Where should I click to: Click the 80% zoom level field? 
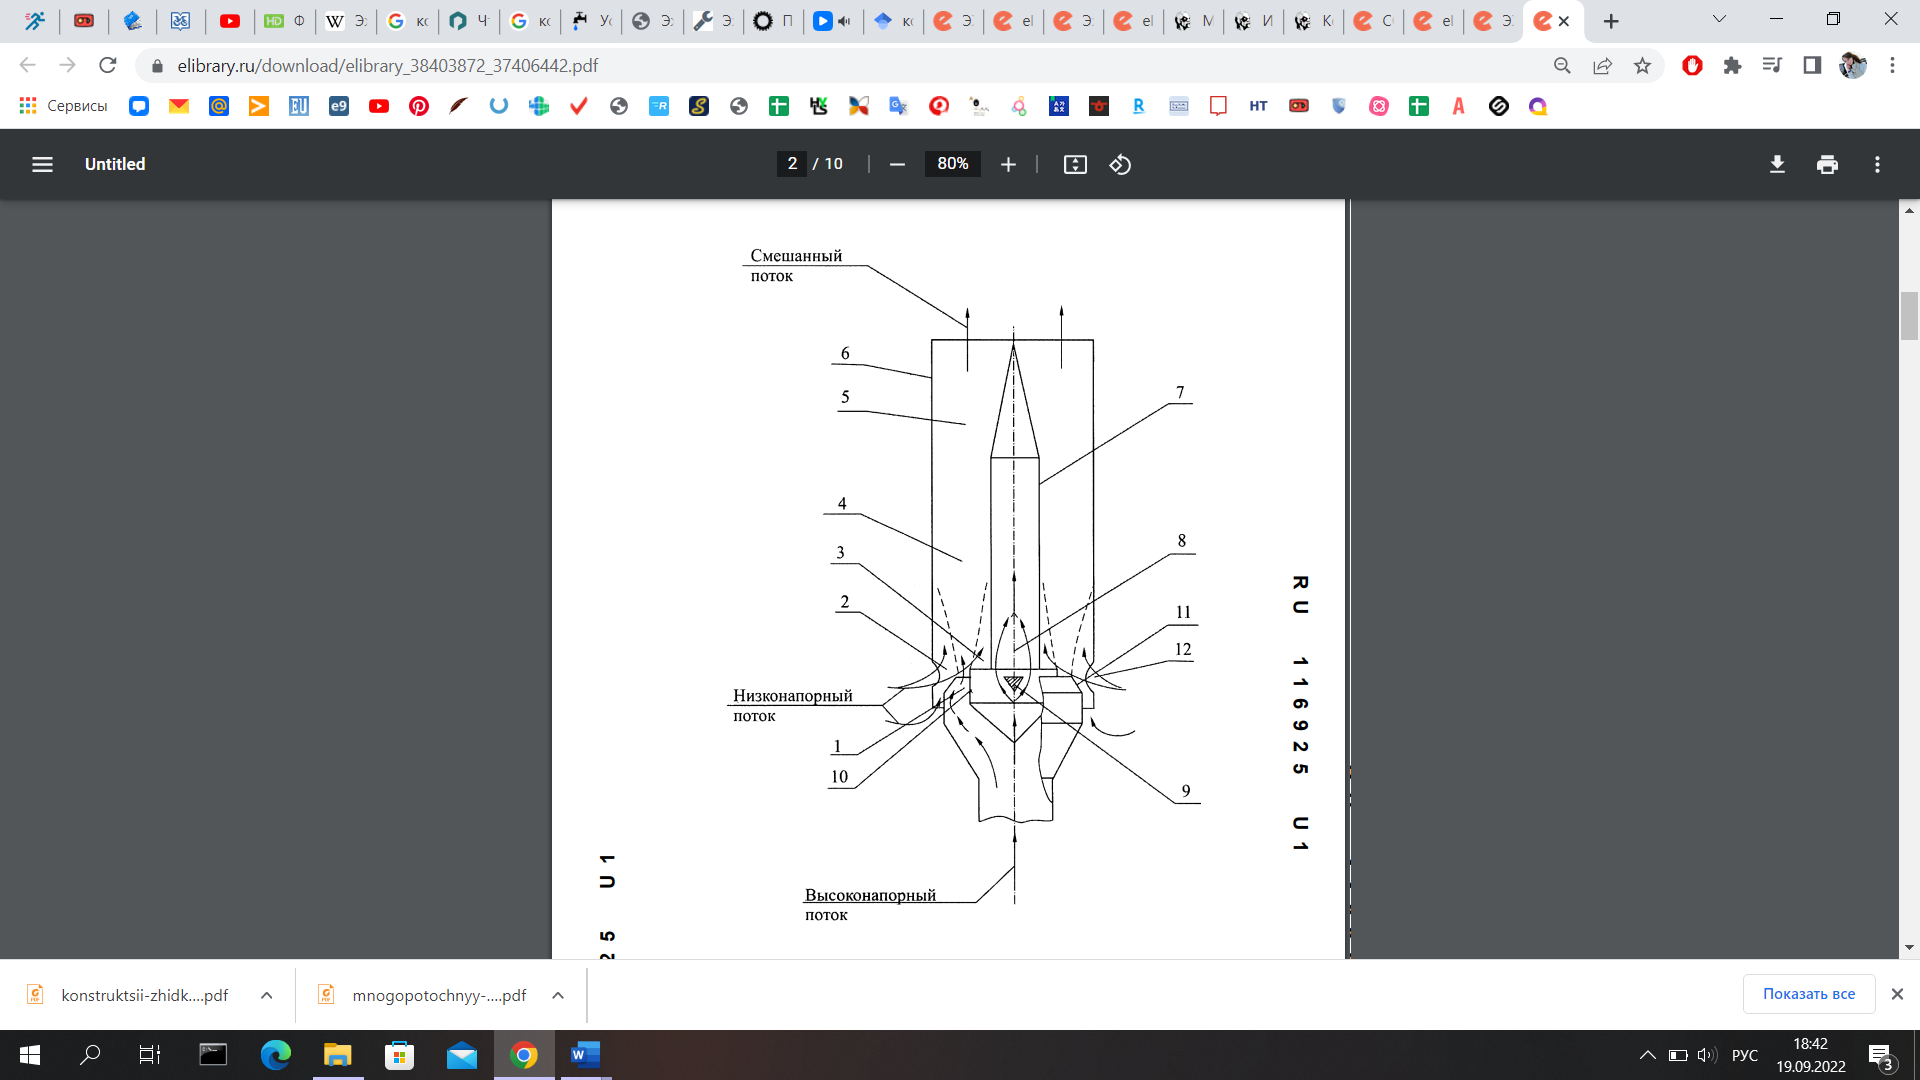[x=953, y=164]
